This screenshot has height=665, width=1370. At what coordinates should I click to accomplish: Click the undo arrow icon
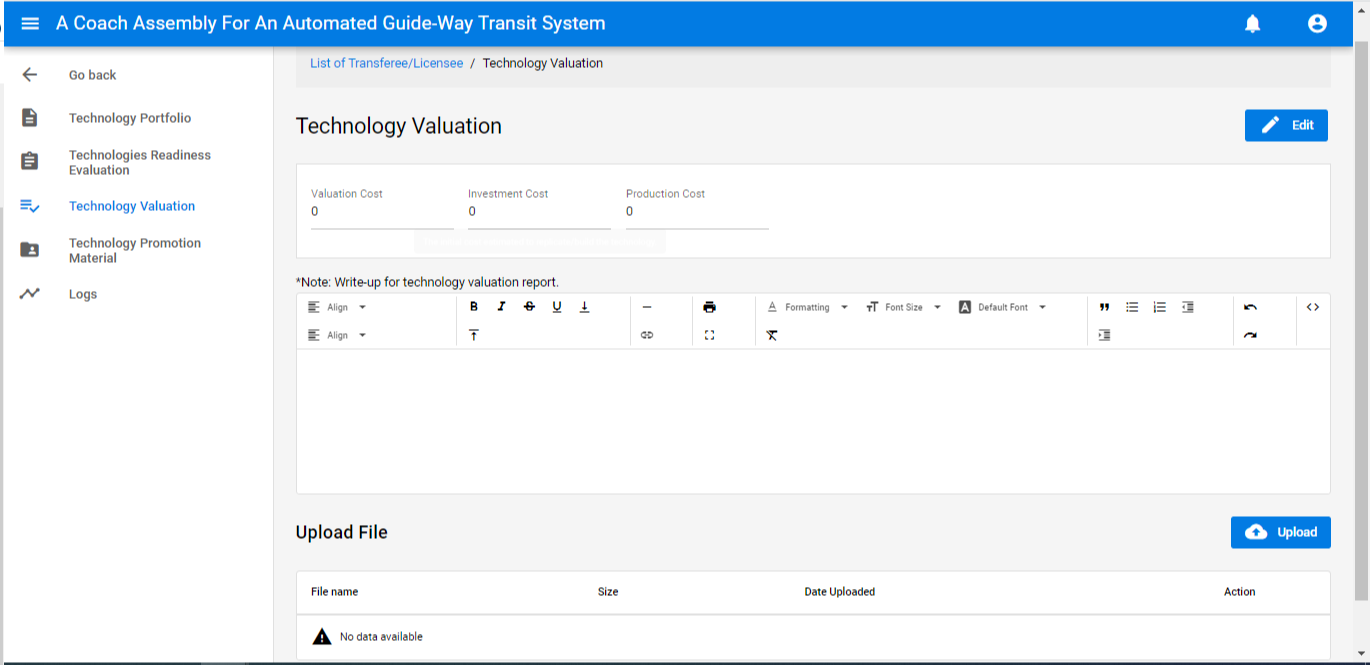pyautogui.click(x=1250, y=307)
